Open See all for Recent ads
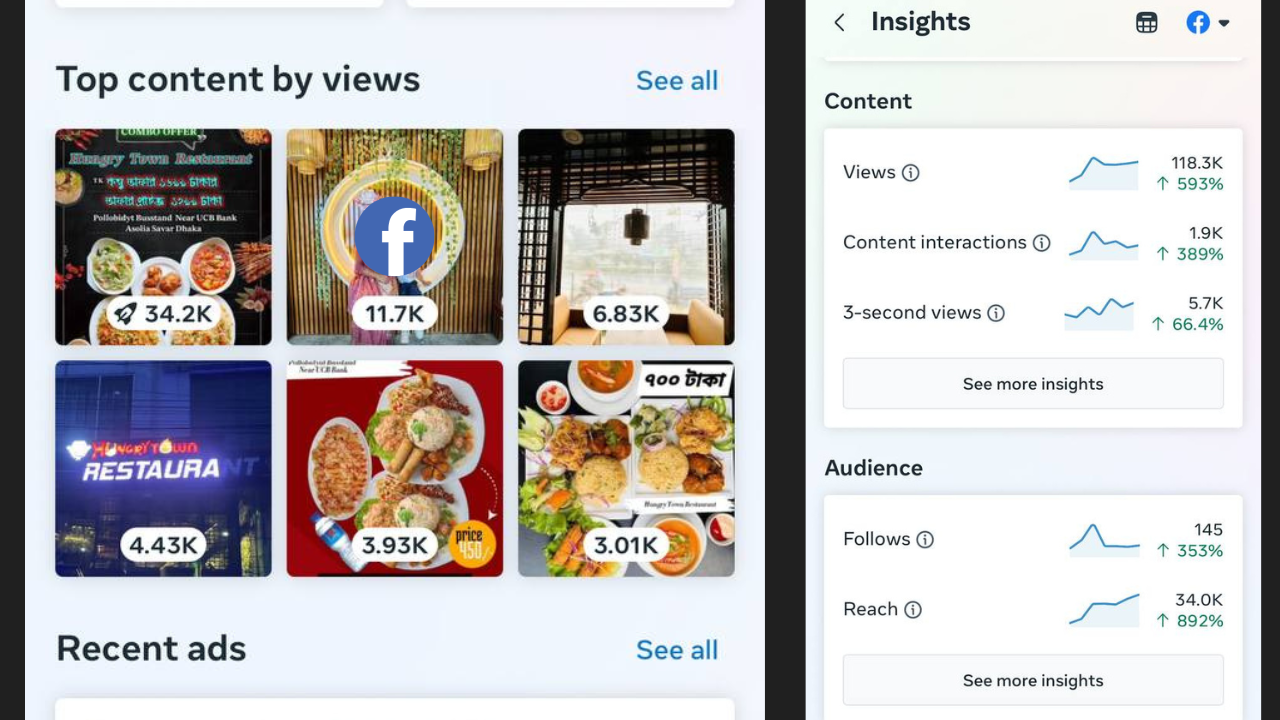The image size is (1280, 720). [677, 650]
